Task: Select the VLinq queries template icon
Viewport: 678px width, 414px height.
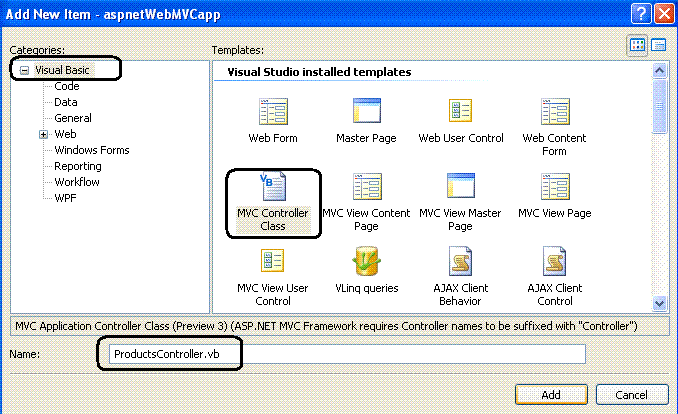Action: click(x=366, y=261)
